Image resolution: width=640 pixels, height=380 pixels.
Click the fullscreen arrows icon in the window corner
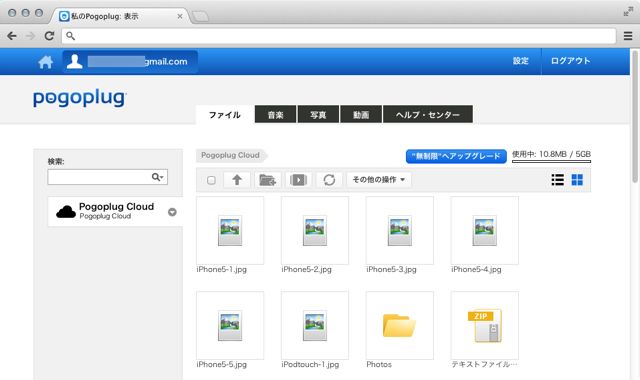pyautogui.click(x=628, y=11)
